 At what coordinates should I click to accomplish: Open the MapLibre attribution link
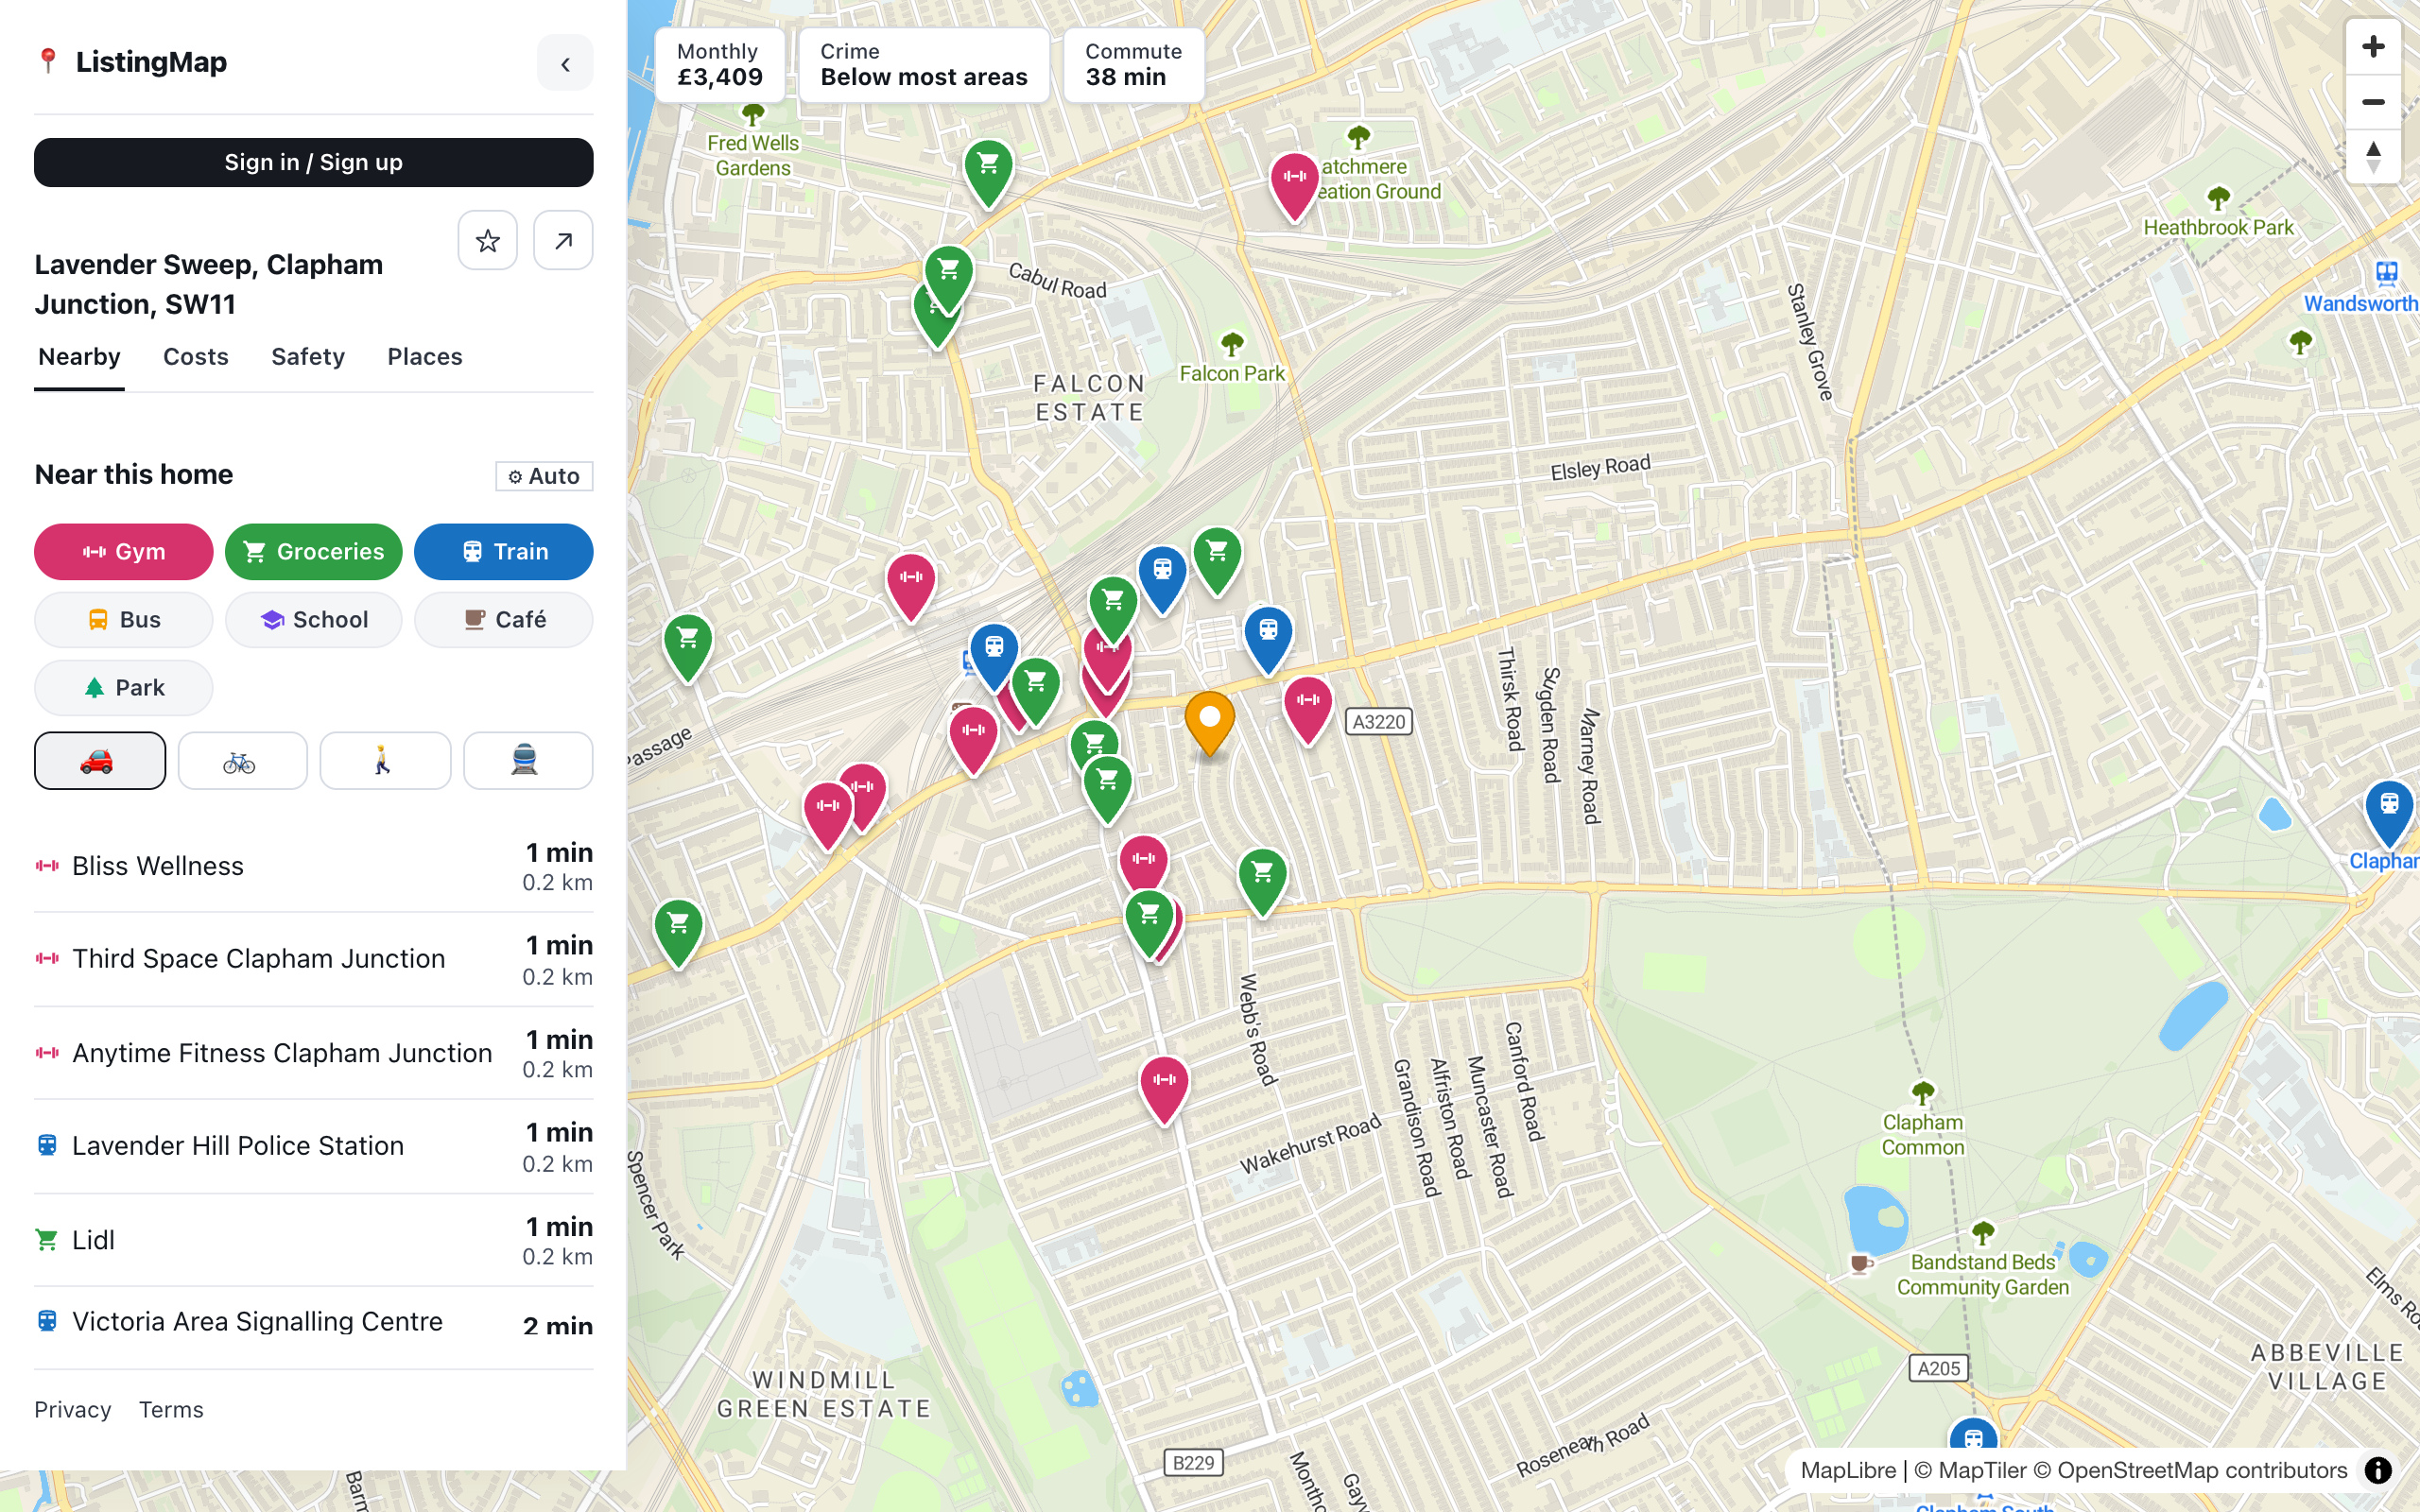click(1848, 1470)
